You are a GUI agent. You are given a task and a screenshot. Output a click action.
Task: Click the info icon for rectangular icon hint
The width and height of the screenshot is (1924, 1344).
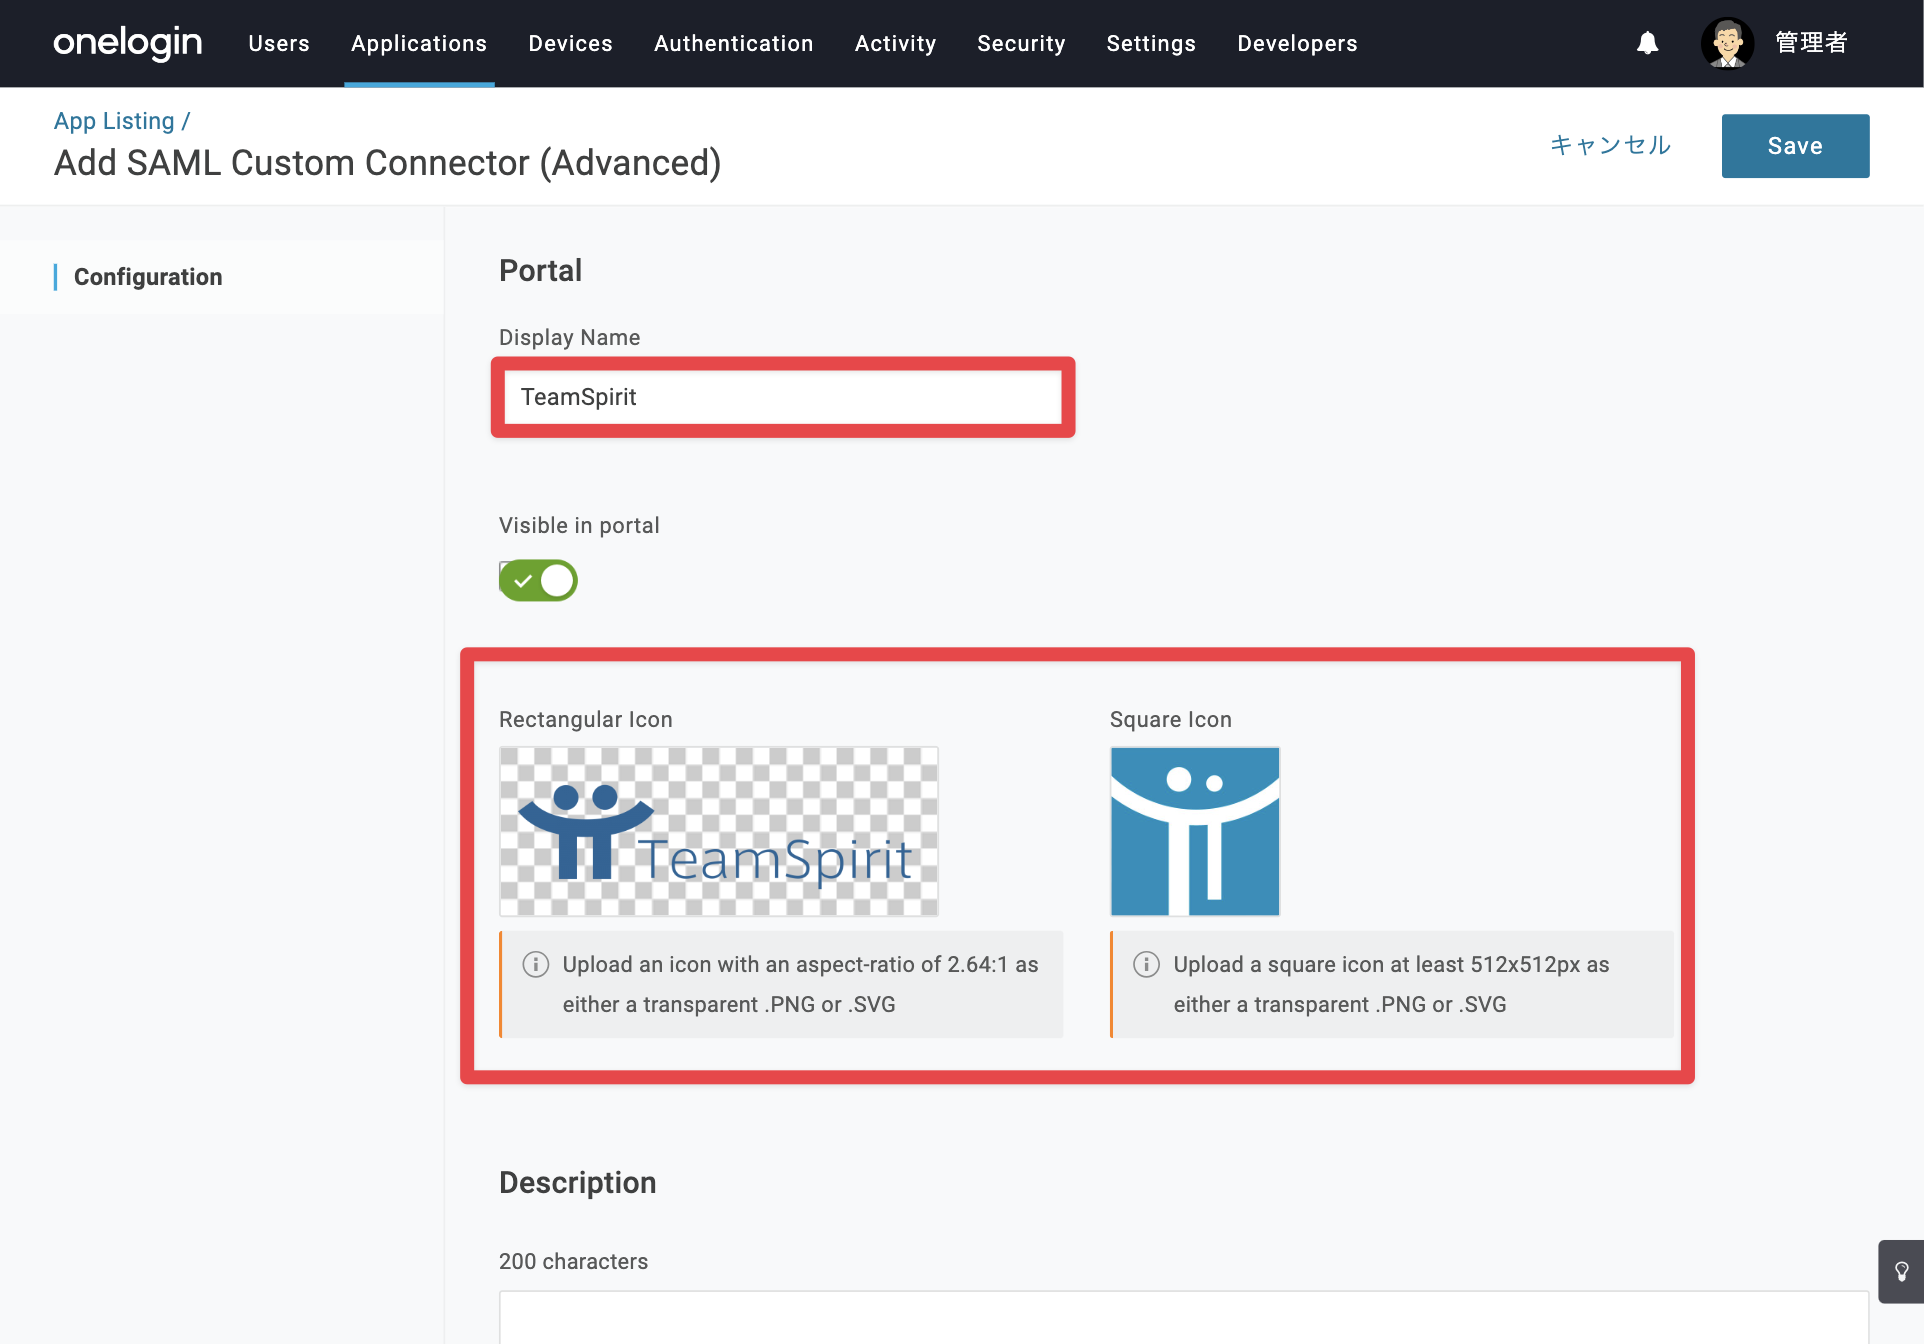(536, 964)
